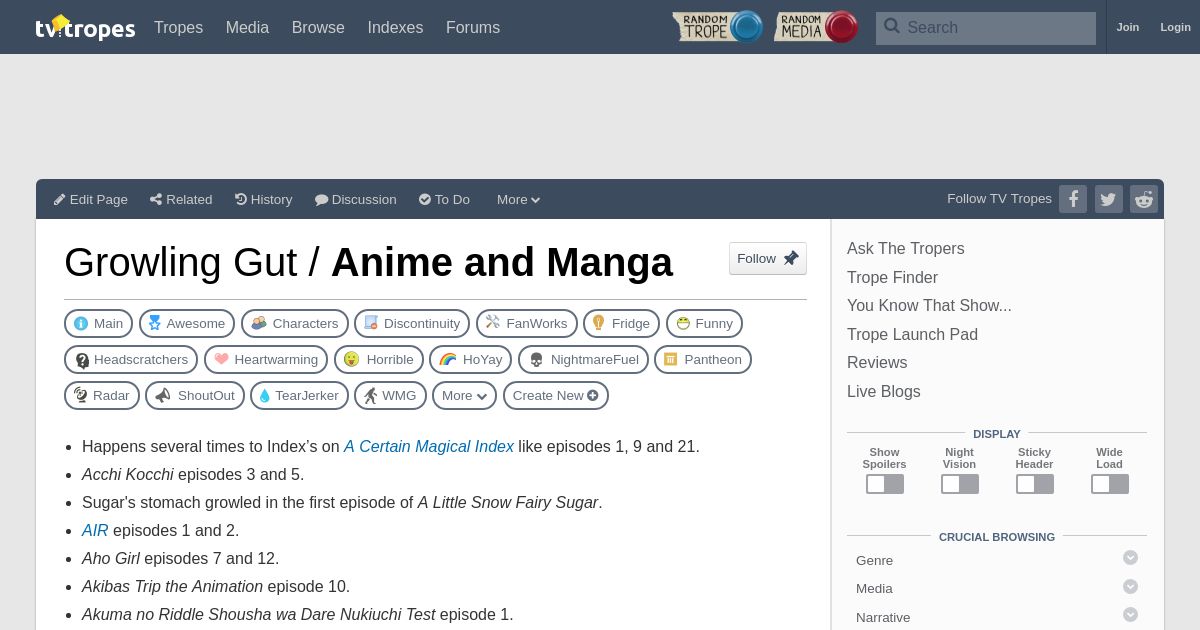Click the Login link
Viewport: 1200px width, 630px height.
coord(1175,27)
